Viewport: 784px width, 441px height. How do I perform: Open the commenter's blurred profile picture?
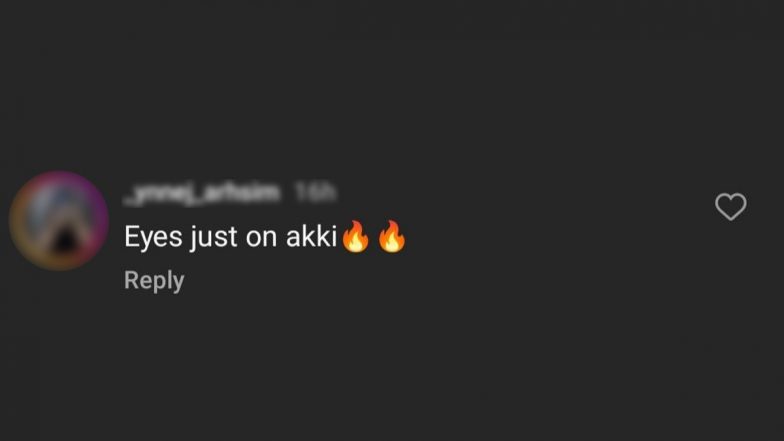[59, 220]
